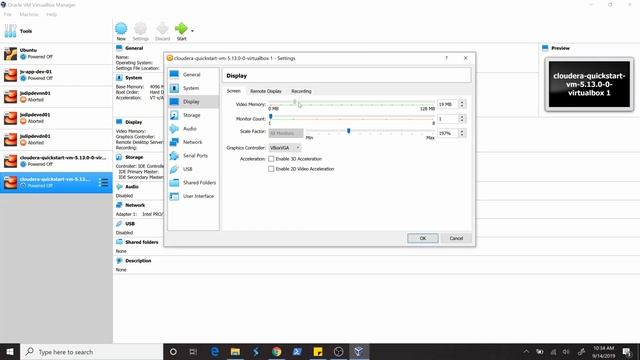Click the Video Memory spinner arrows
The height and width of the screenshot is (360, 640).
click(x=462, y=104)
